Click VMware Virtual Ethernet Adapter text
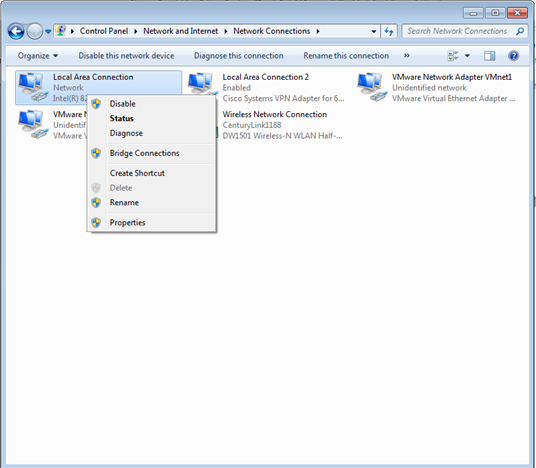 click(453, 98)
